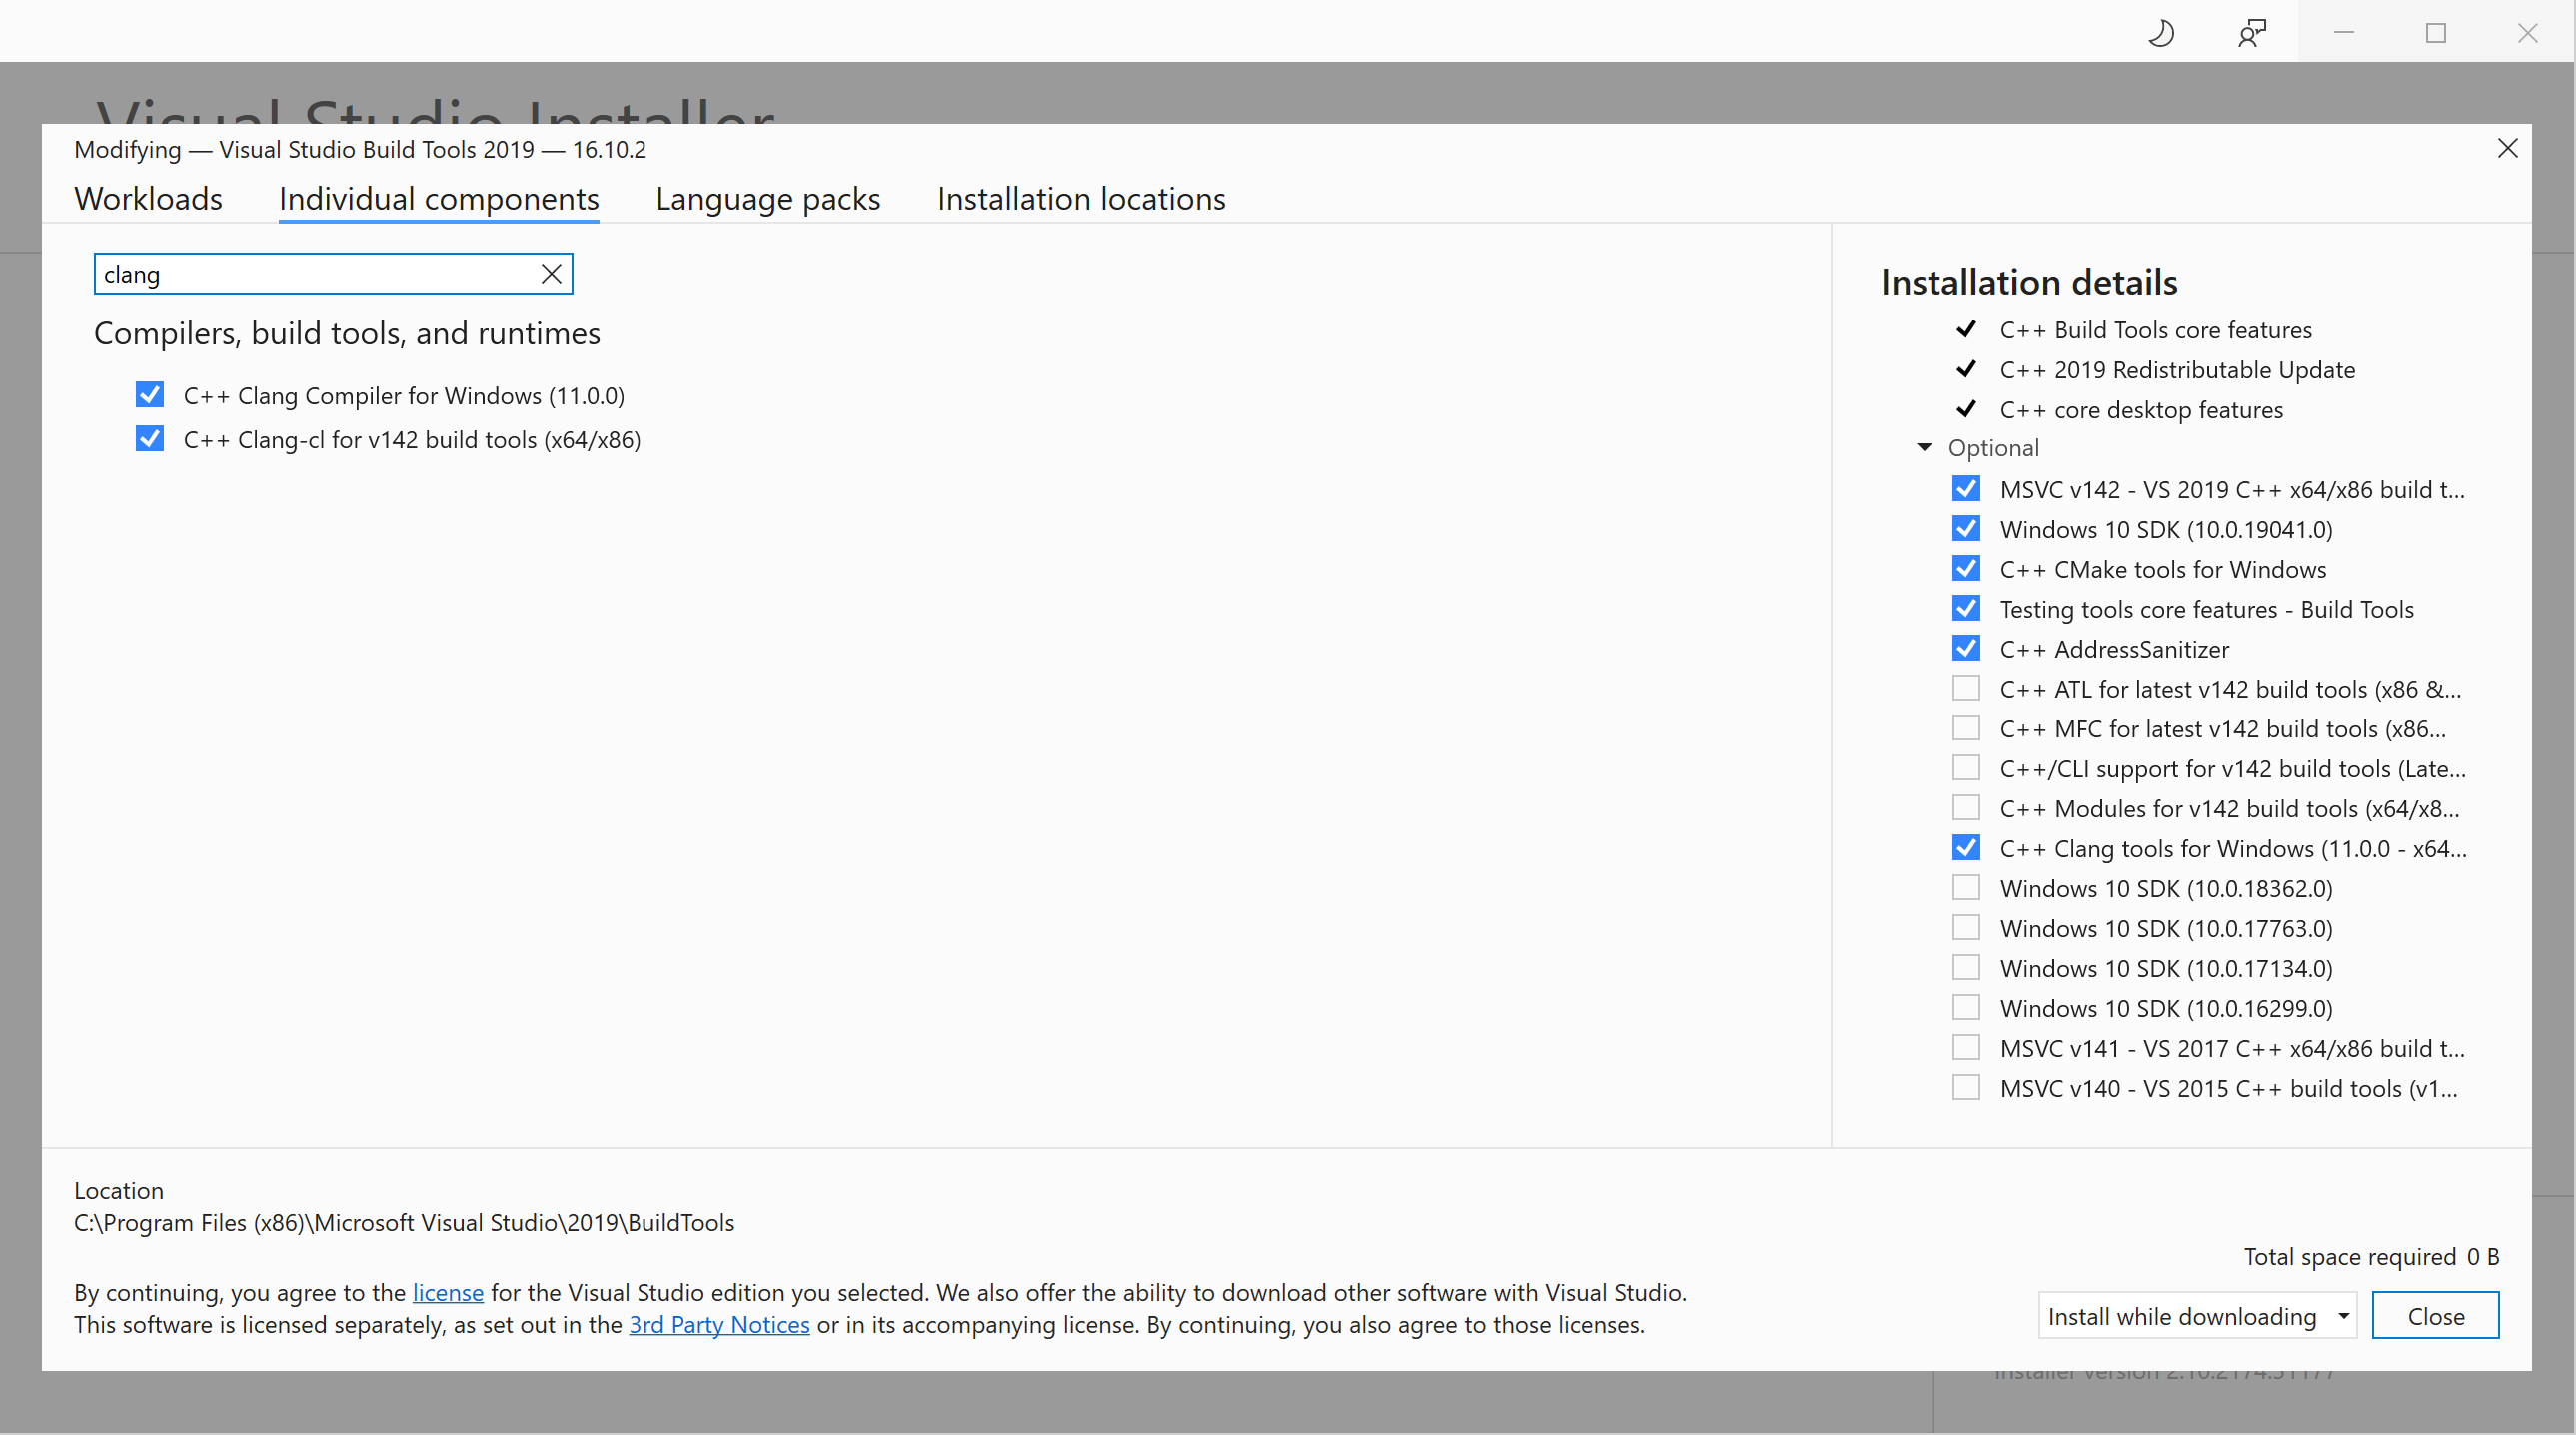
Task: Check Windows 10 SDK (10.0.18362.0)
Action: 1966,889
